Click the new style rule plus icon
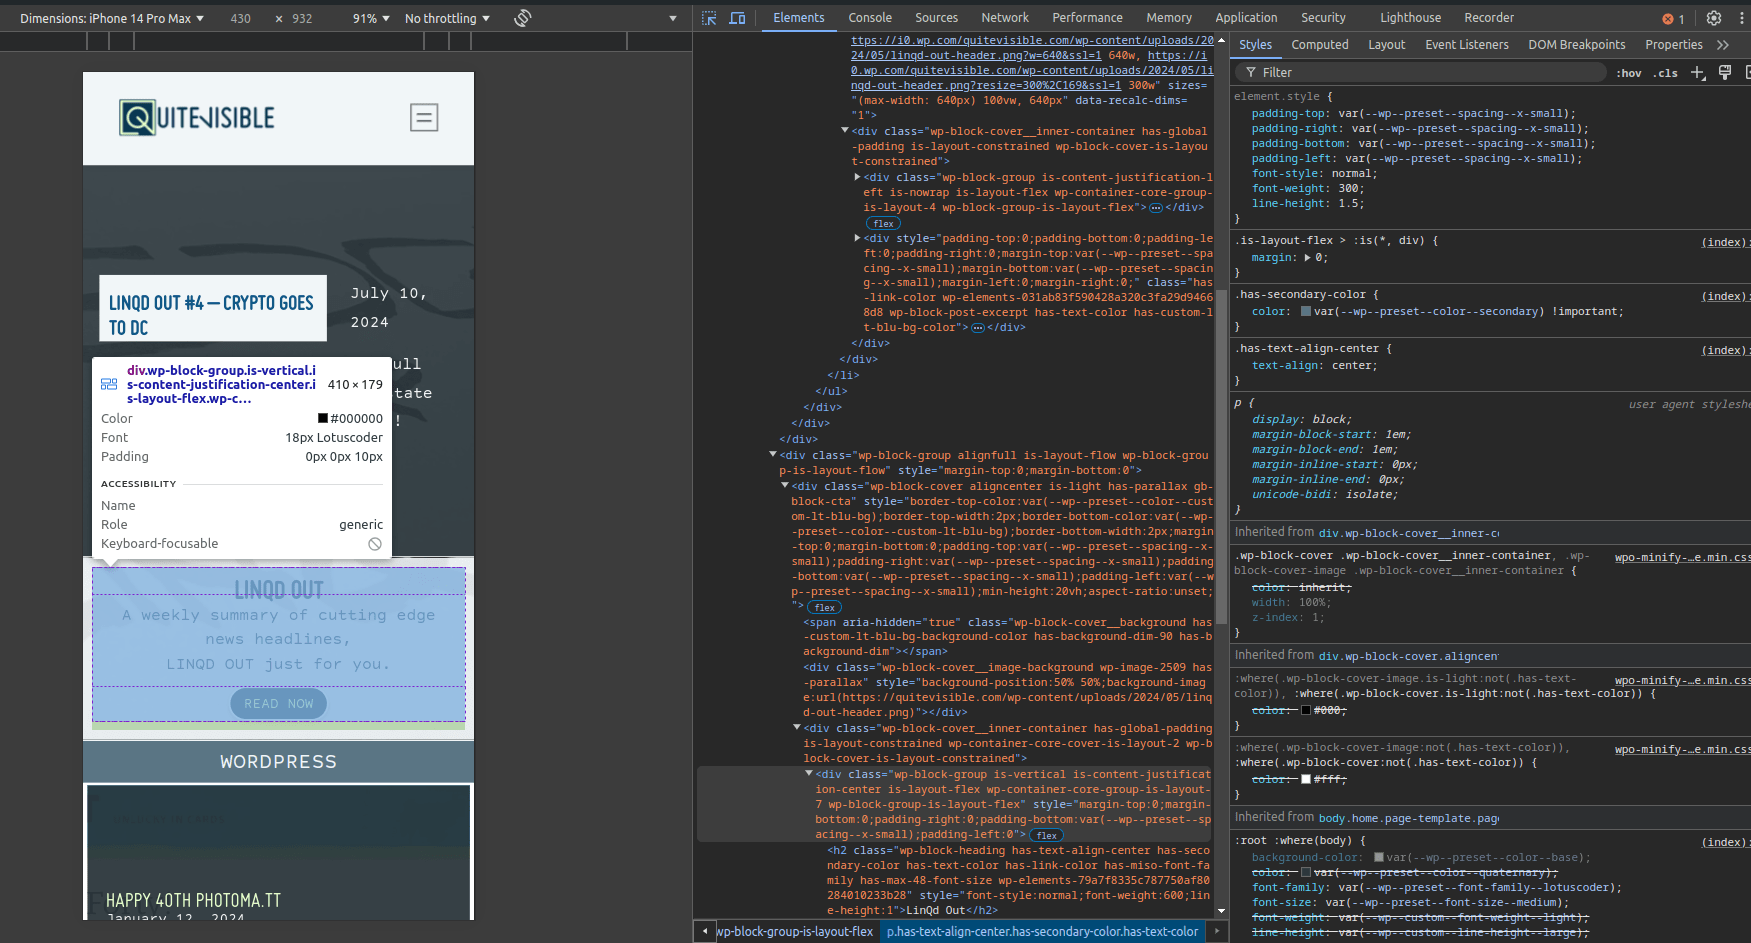1751x943 pixels. click(1697, 72)
